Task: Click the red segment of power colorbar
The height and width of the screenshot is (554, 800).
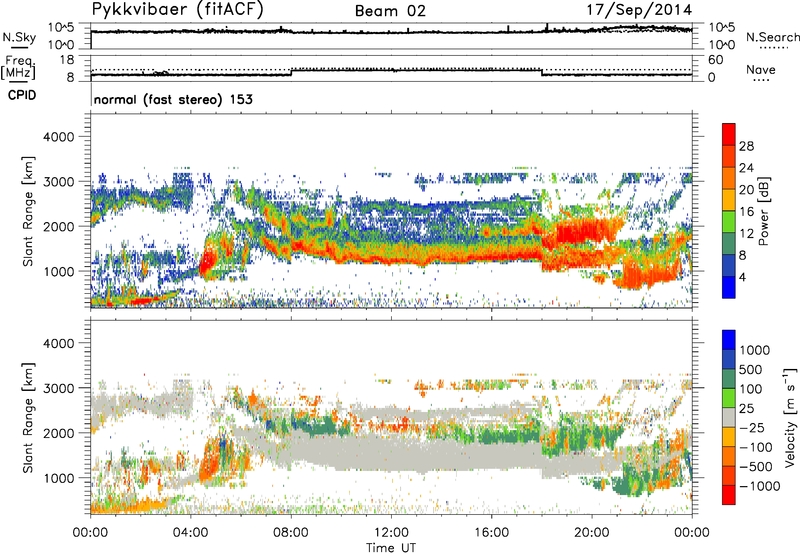Action: pyautogui.click(x=729, y=134)
